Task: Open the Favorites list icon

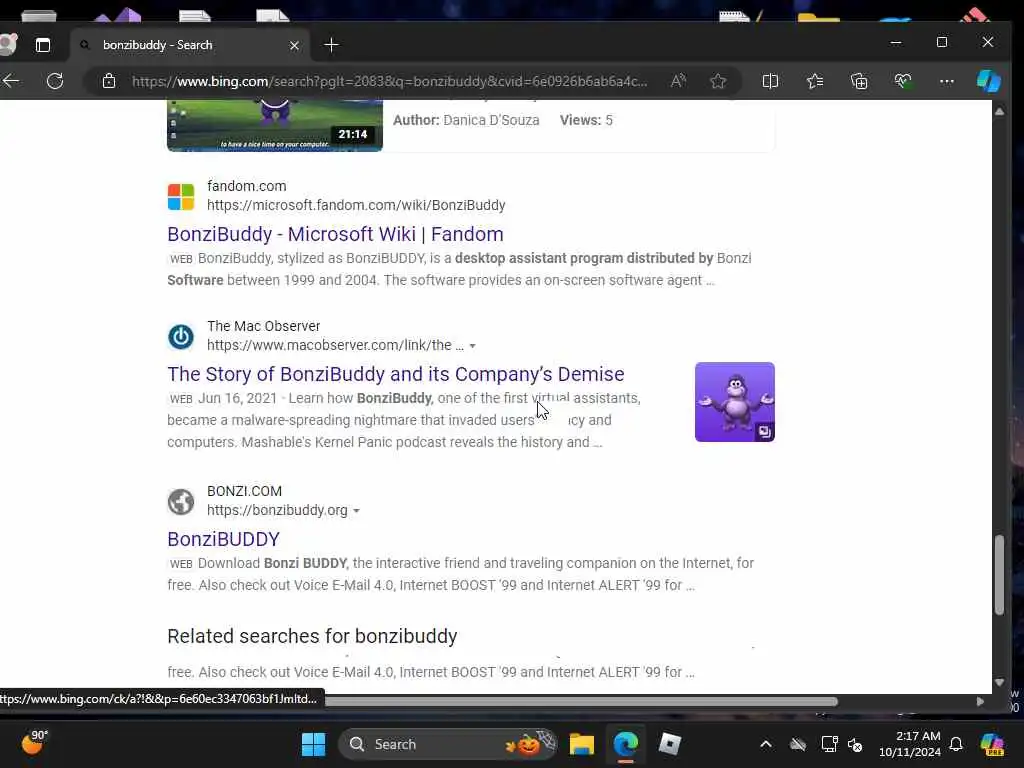Action: [x=815, y=81]
